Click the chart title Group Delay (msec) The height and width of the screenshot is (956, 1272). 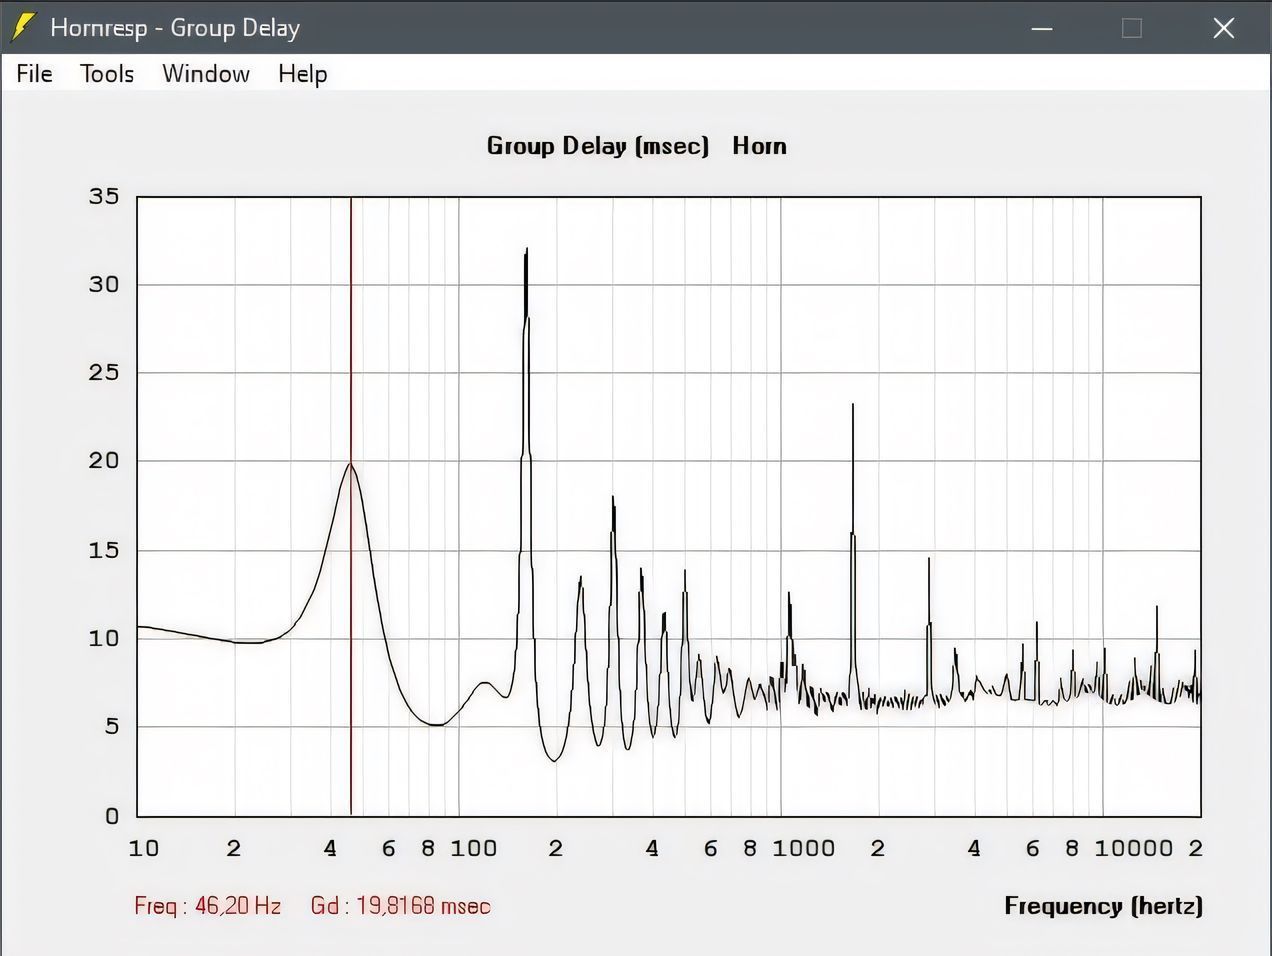click(x=597, y=146)
